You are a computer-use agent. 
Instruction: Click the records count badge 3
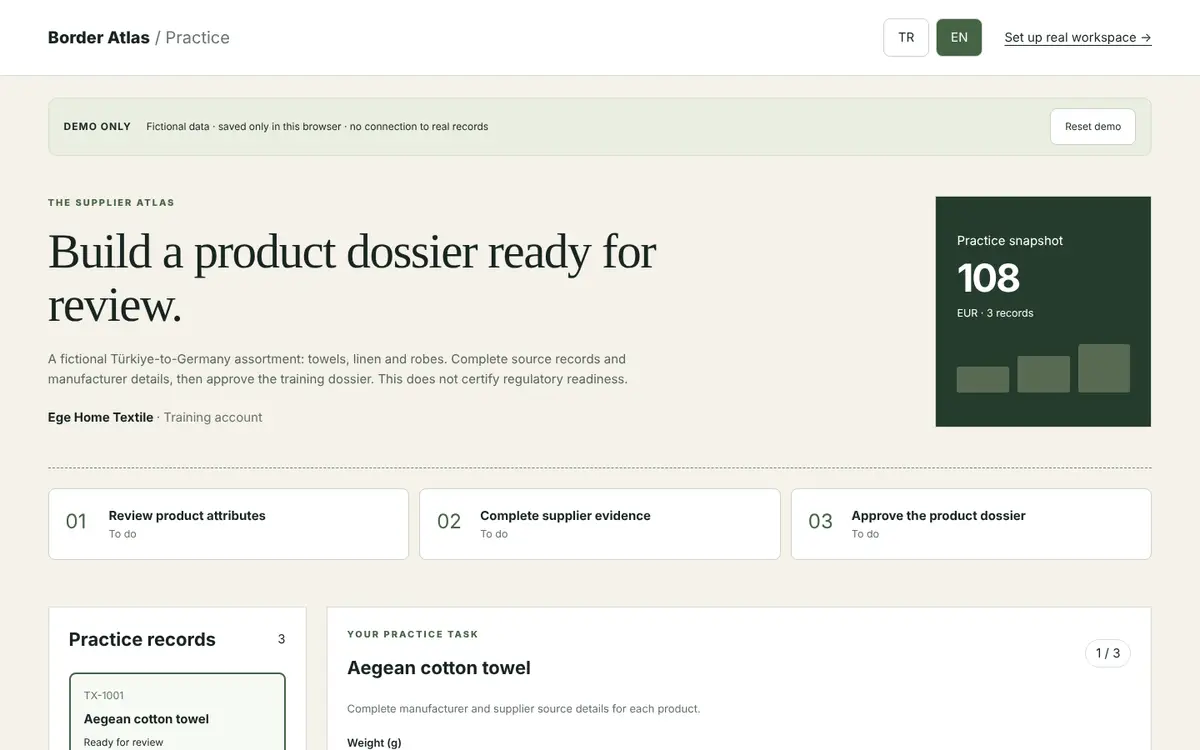coord(281,639)
